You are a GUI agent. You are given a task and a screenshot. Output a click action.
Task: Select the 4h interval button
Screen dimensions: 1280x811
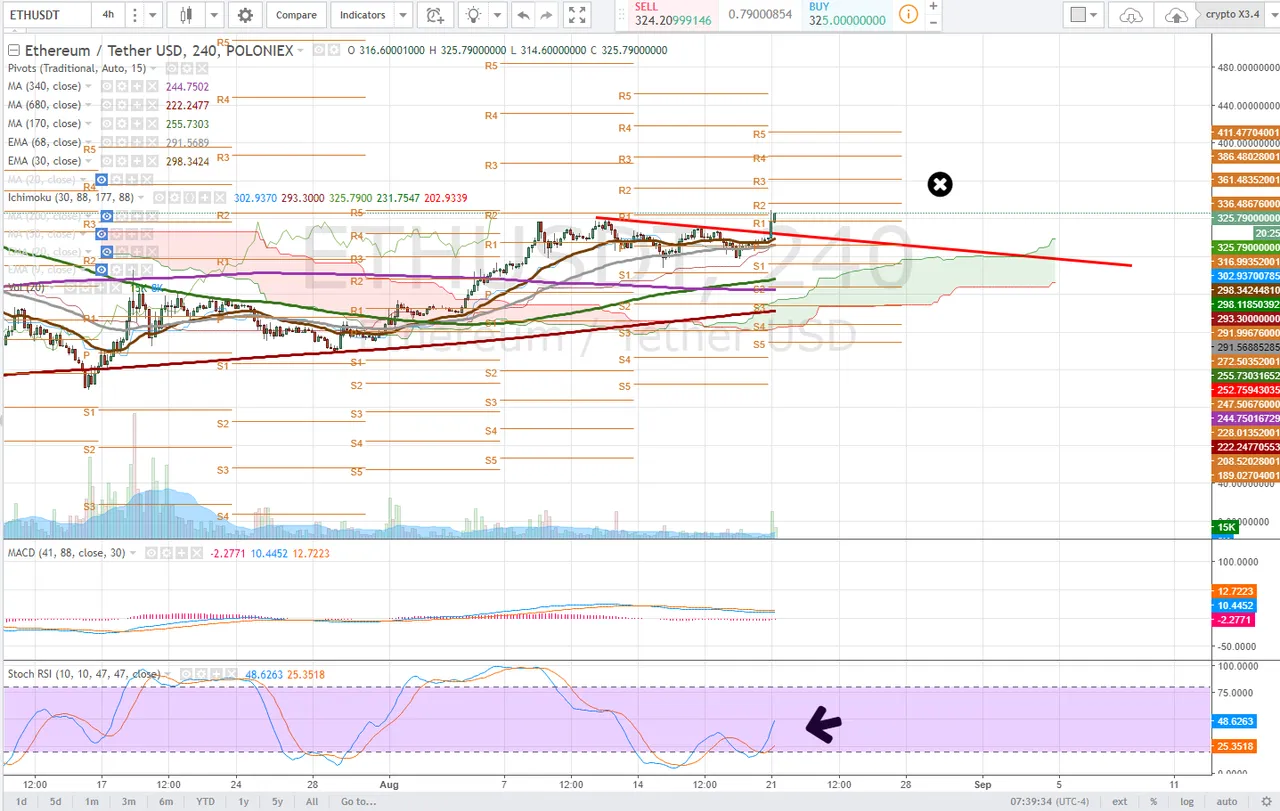107,15
